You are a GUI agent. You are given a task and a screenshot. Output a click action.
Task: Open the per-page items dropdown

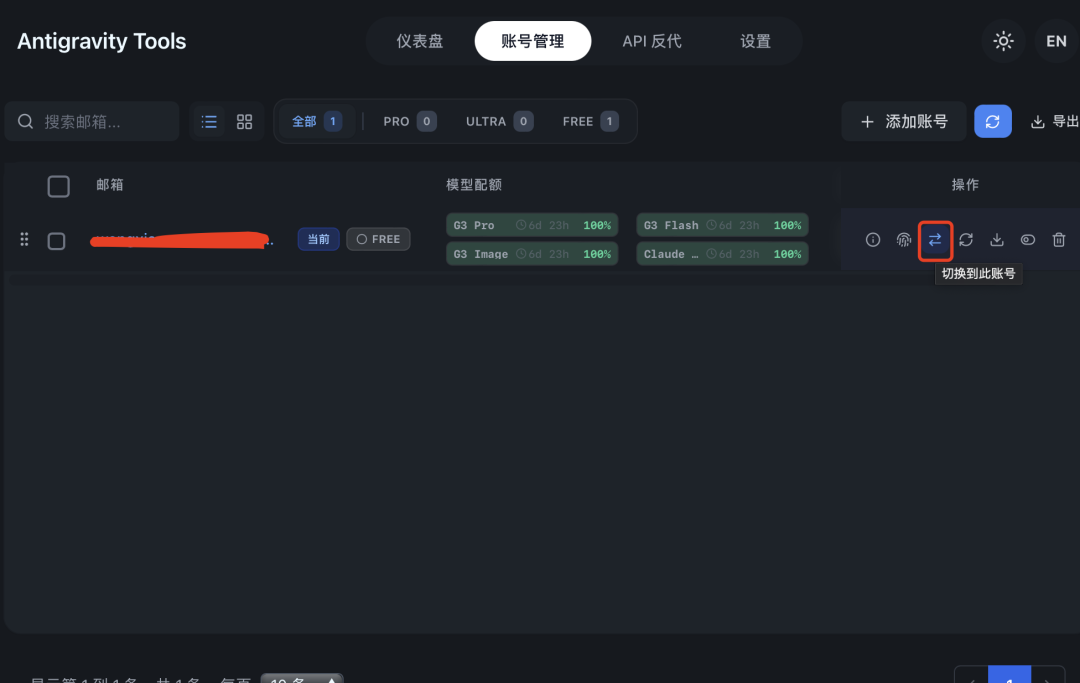click(301, 678)
